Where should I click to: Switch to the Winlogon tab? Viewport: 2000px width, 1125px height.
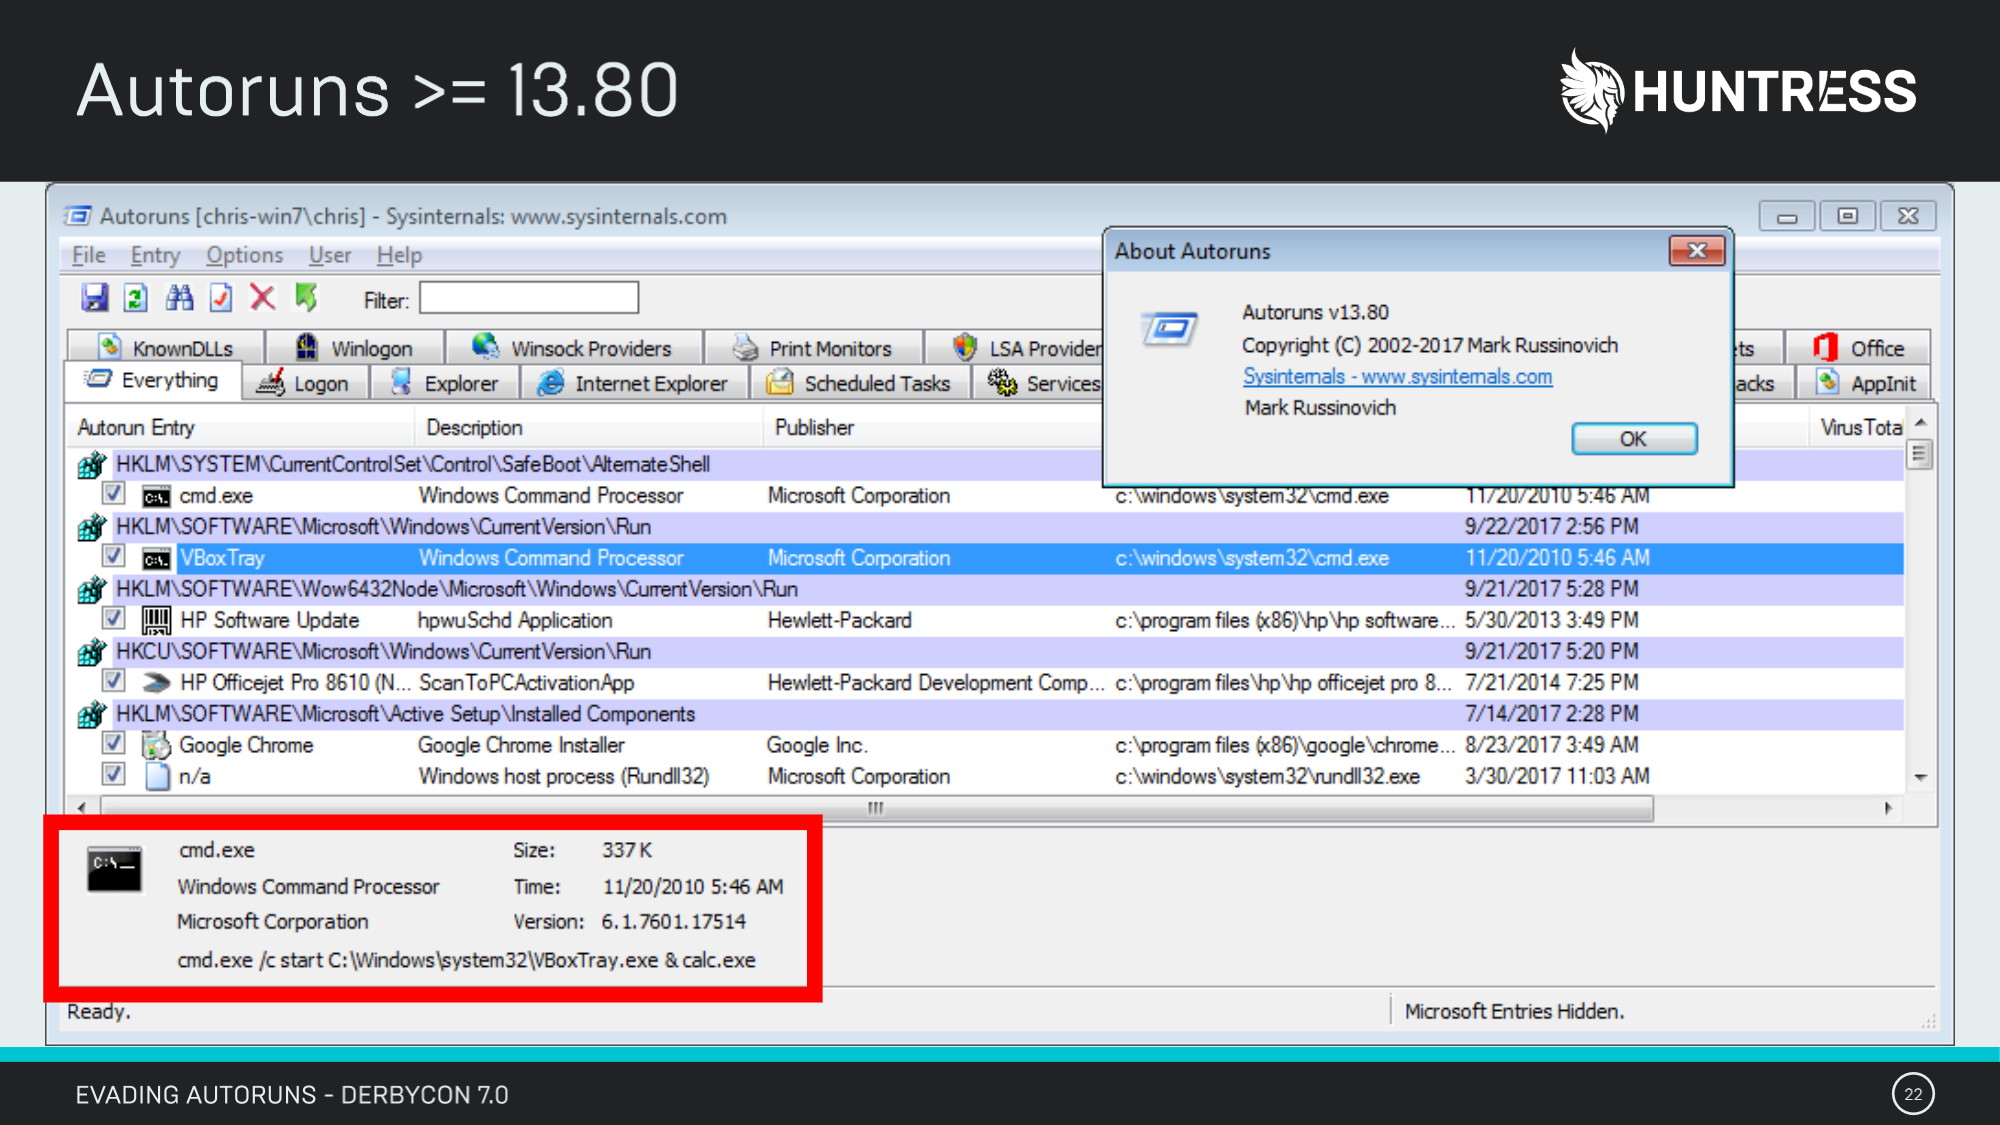pyautogui.click(x=355, y=348)
